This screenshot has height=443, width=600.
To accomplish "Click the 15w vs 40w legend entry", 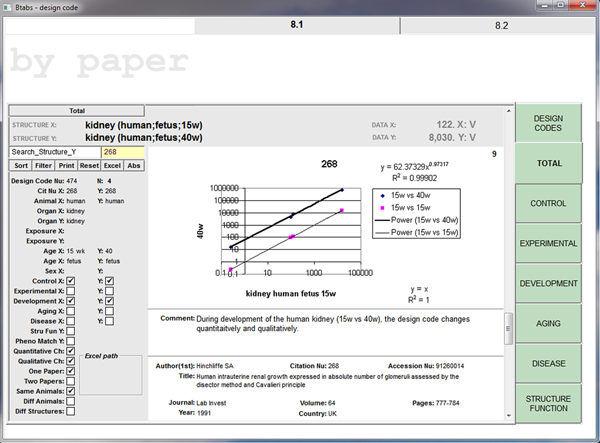I will 406,195.
